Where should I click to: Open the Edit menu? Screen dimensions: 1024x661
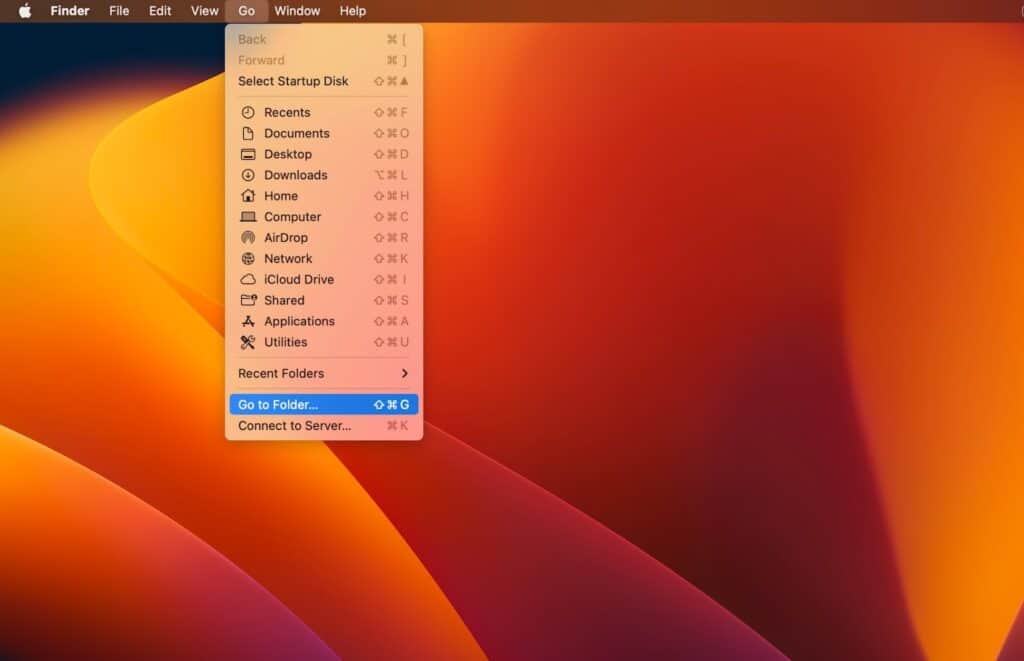coord(160,11)
